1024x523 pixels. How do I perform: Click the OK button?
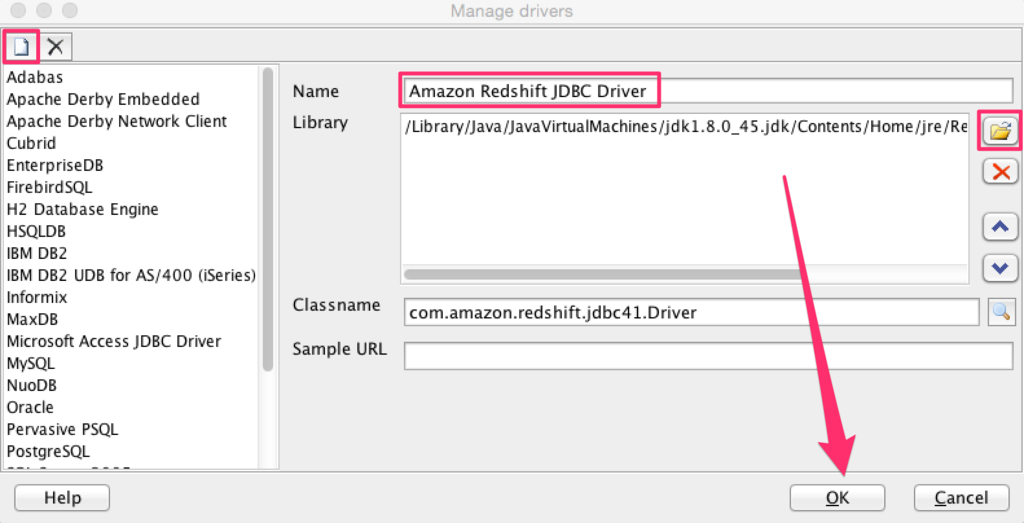click(837, 498)
